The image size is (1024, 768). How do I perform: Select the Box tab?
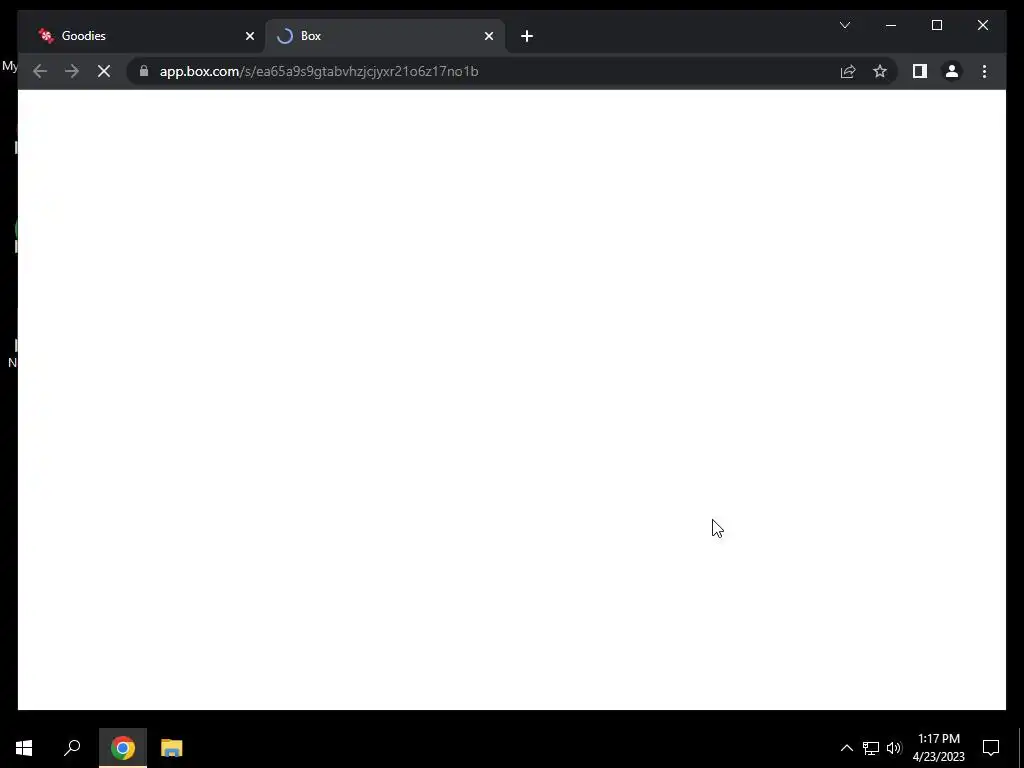click(385, 36)
